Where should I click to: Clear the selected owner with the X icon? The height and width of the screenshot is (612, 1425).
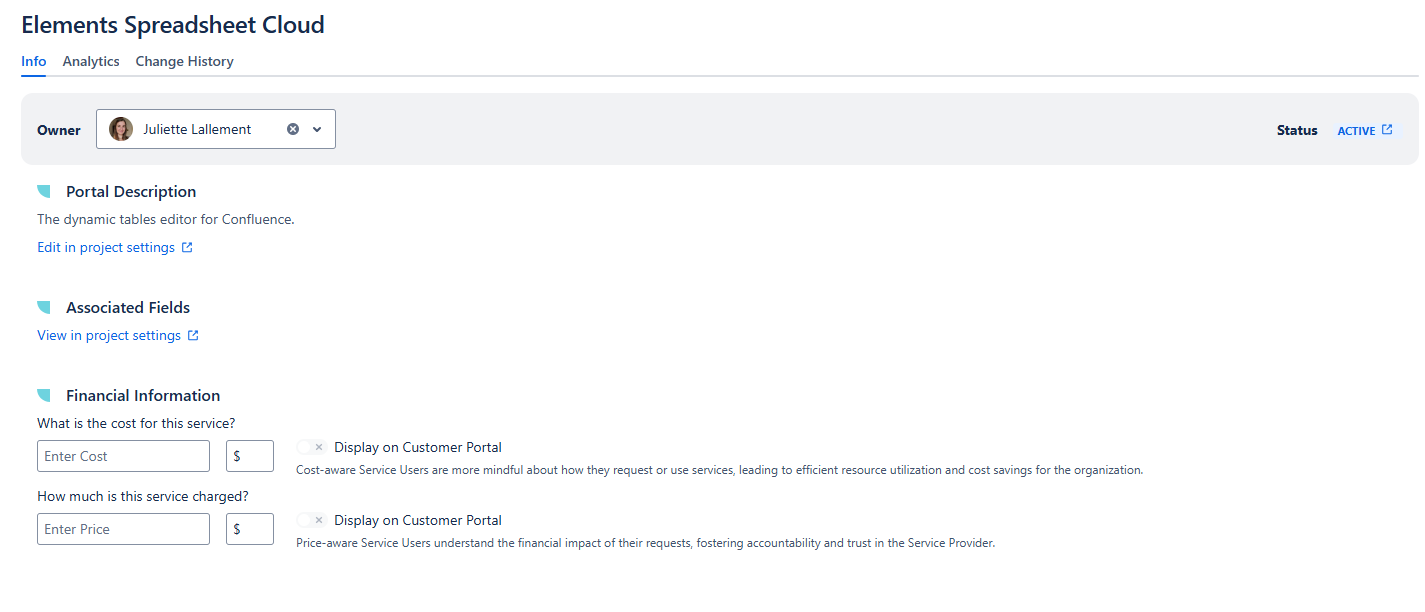(x=293, y=129)
